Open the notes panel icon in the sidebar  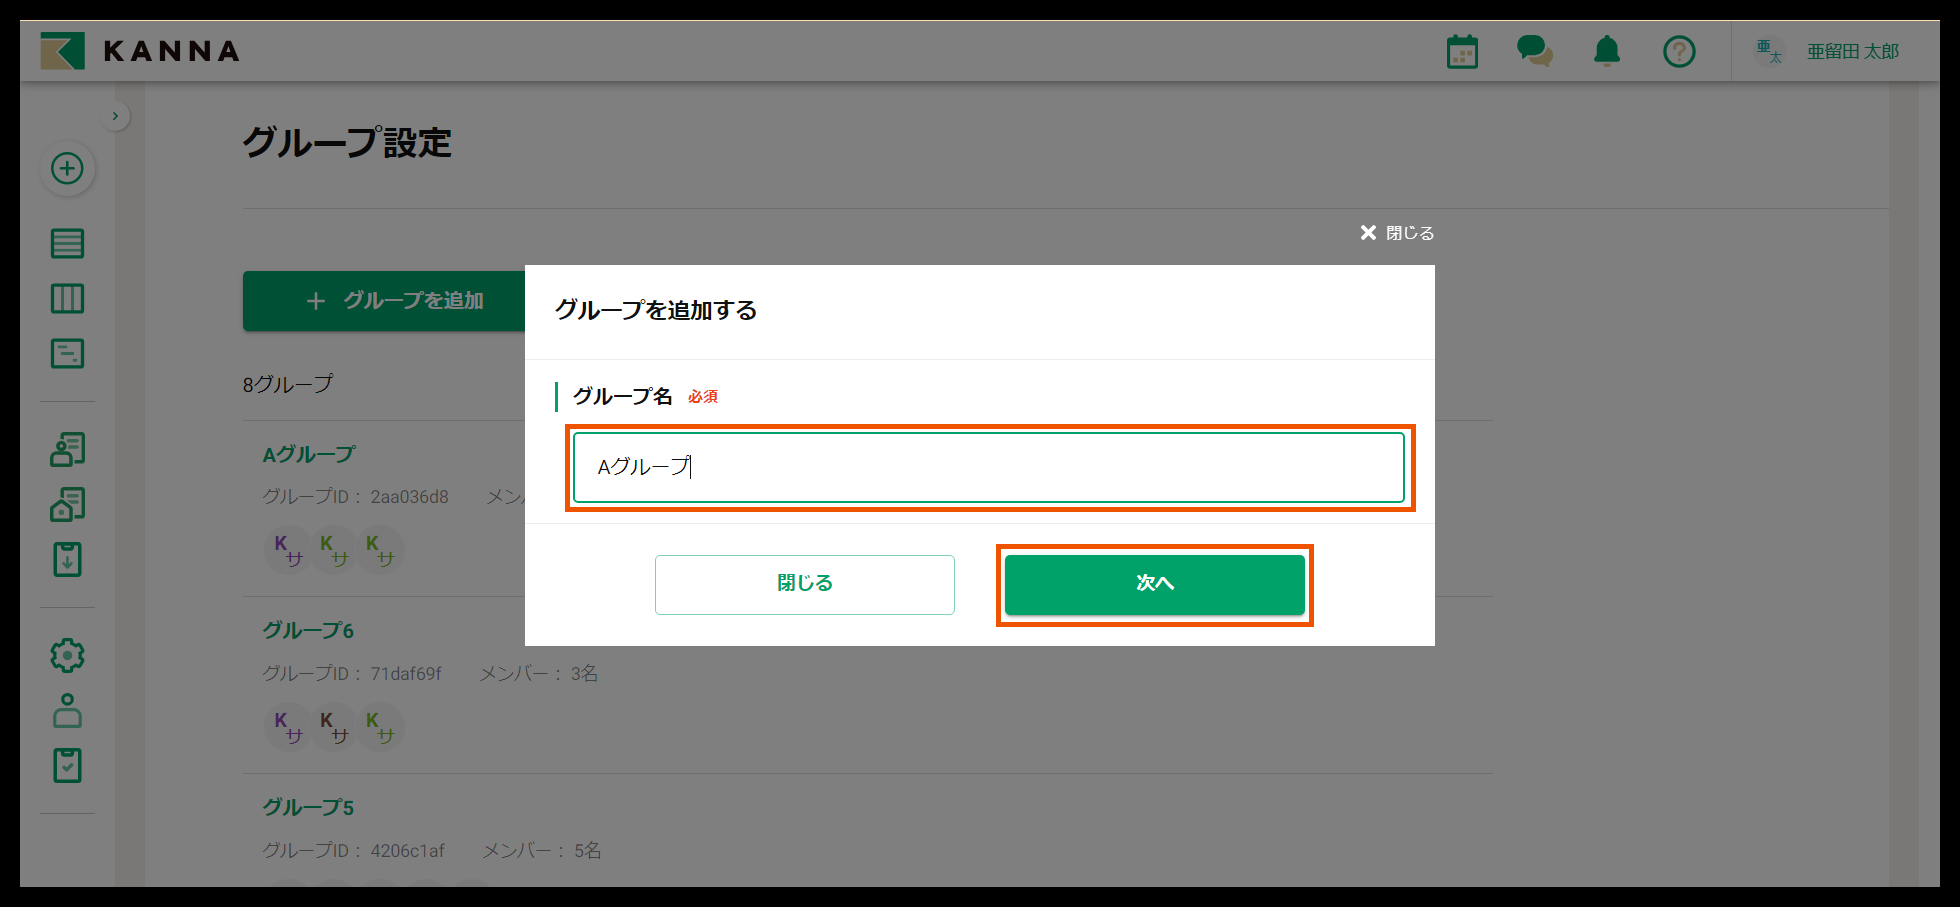(67, 353)
